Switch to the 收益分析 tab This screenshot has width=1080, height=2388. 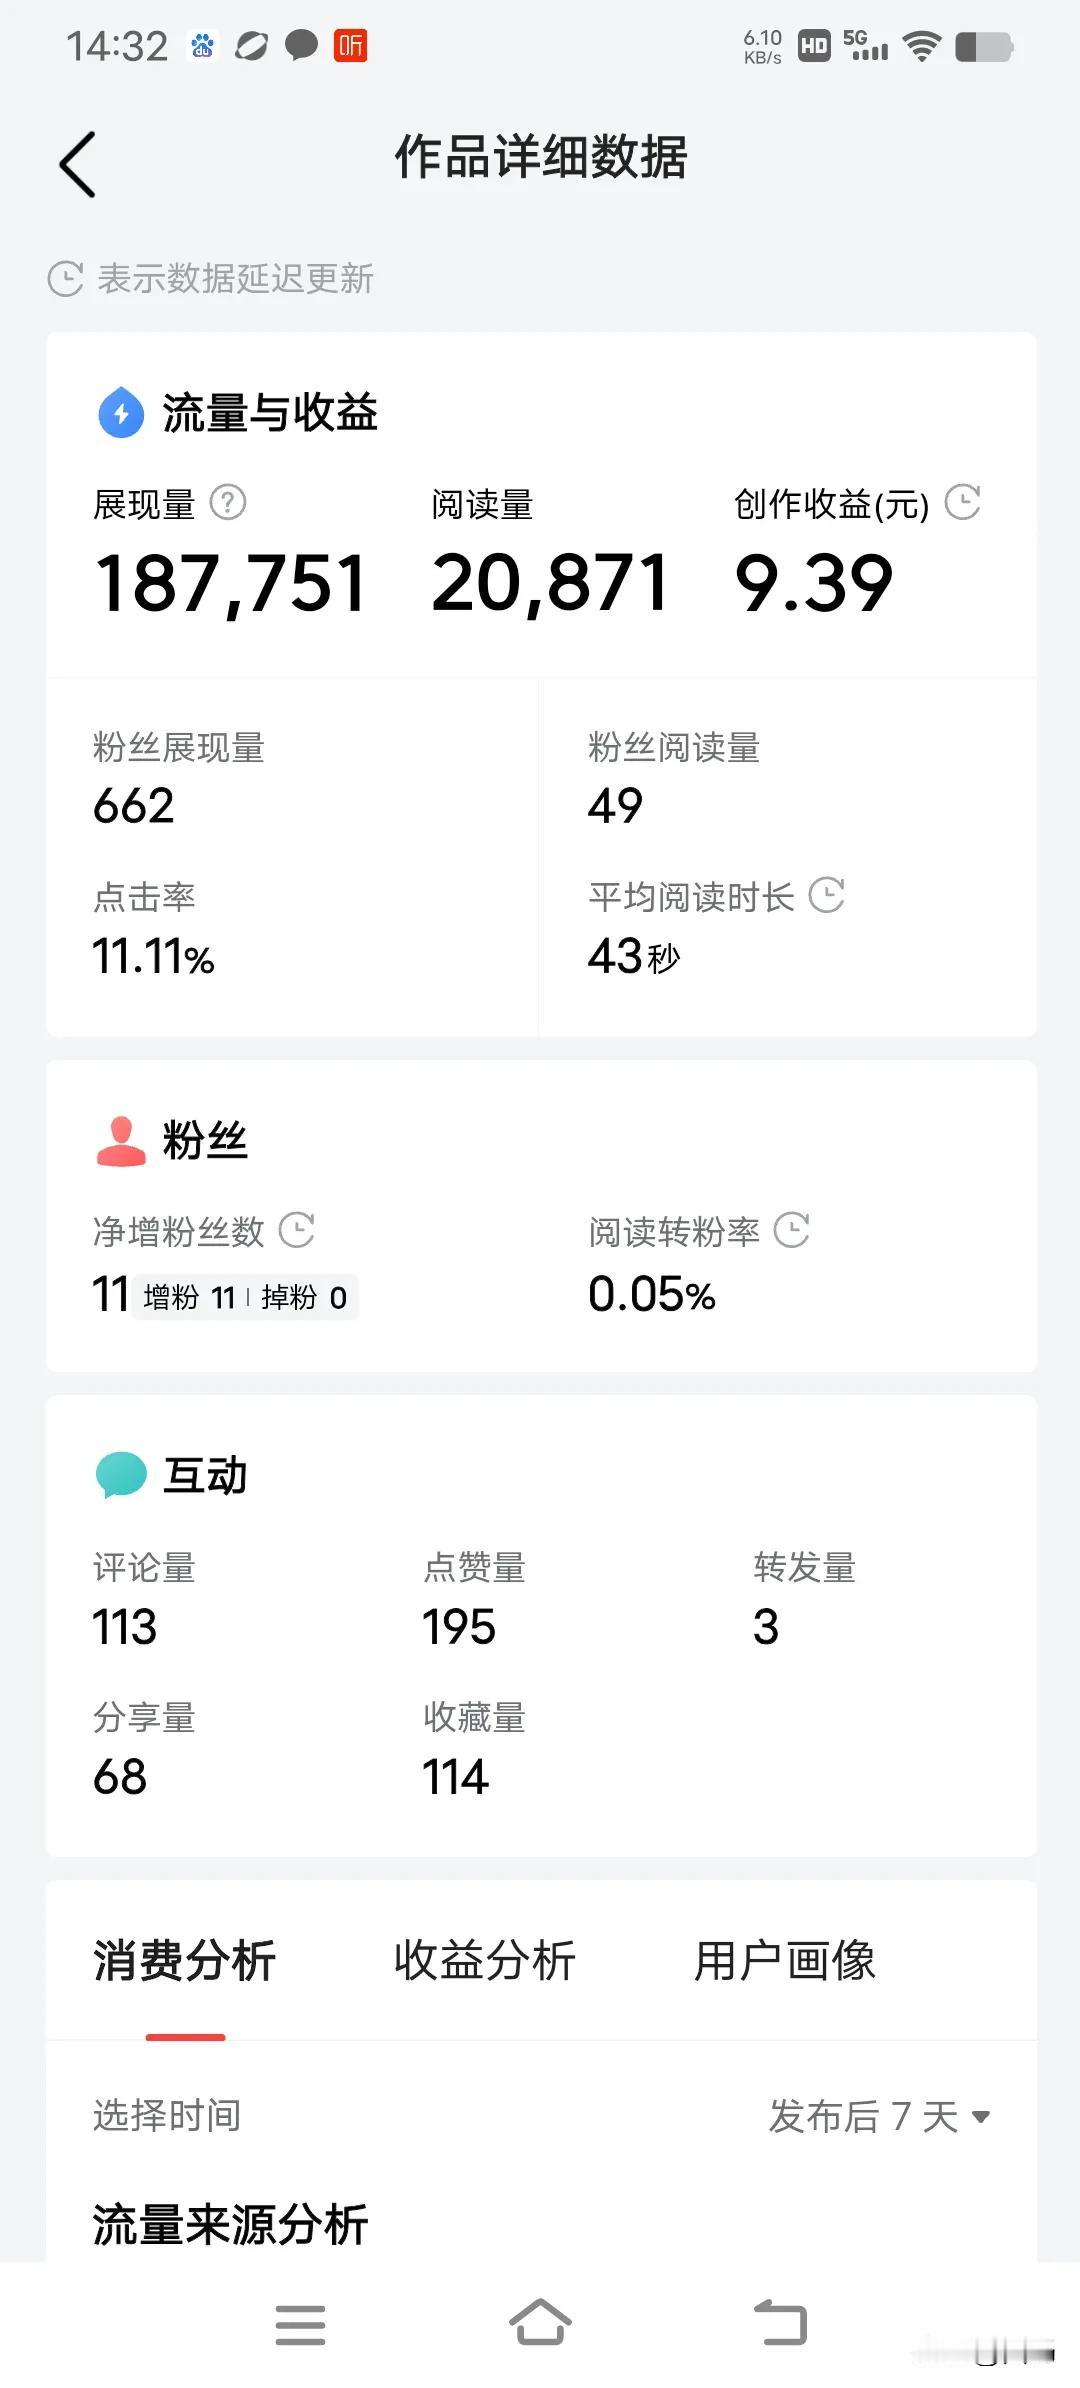pos(485,1960)
